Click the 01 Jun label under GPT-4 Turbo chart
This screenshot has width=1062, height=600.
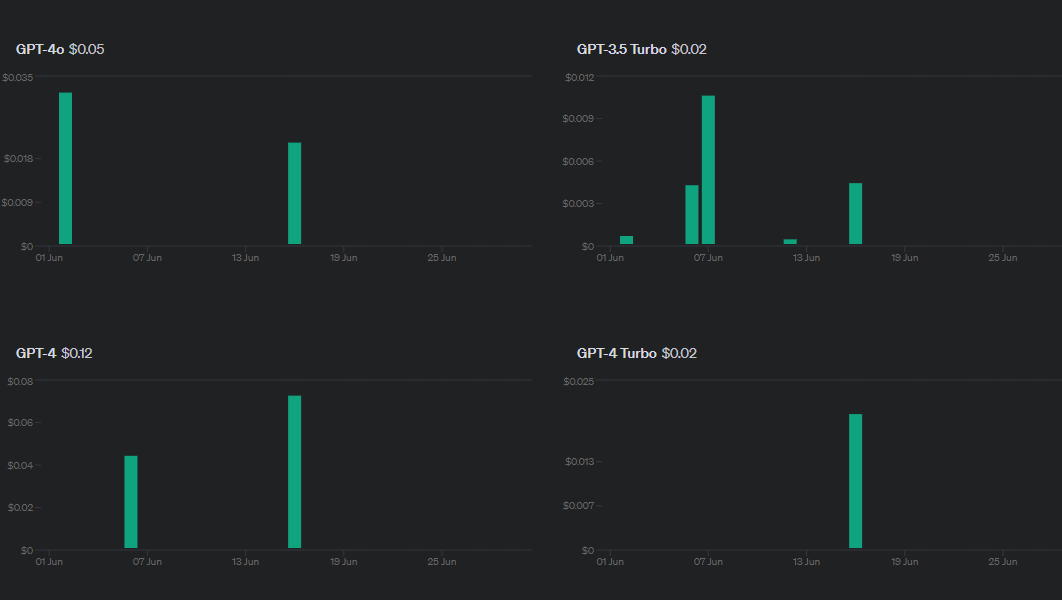pyautogui.click(x=610, y=561)
